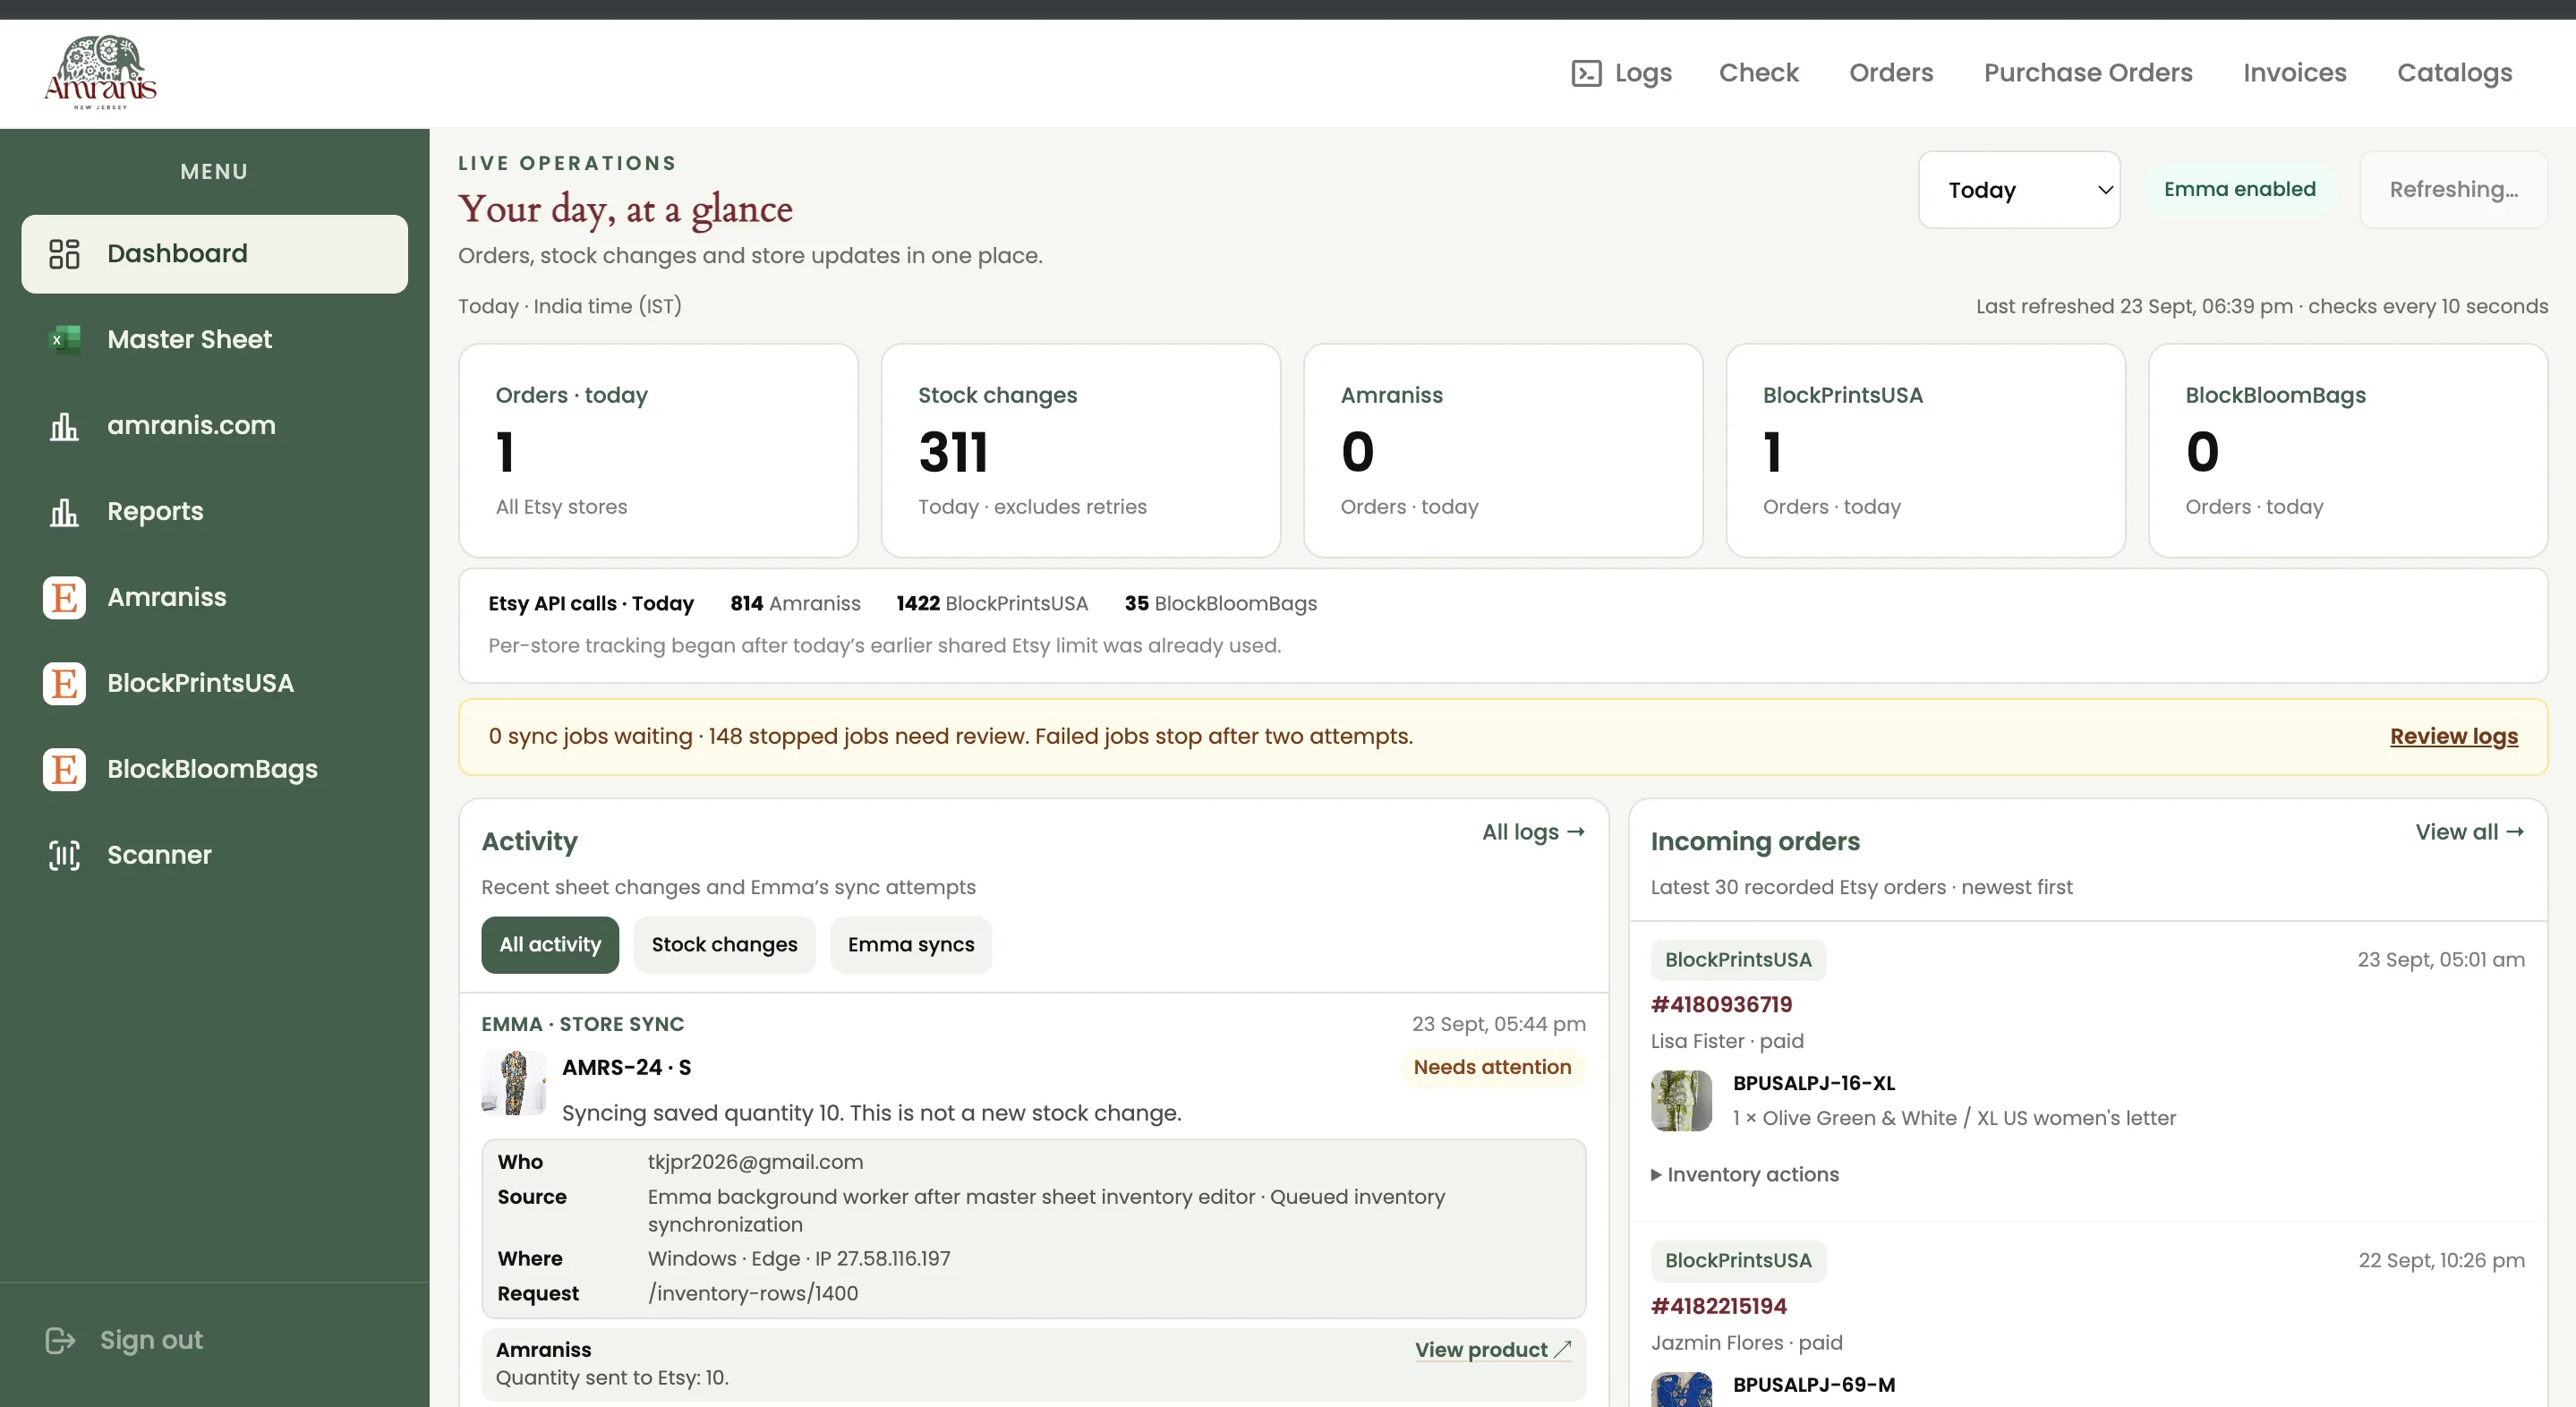
Task: Click the Master Sheet Excel icon
Action: coord(64,340)
